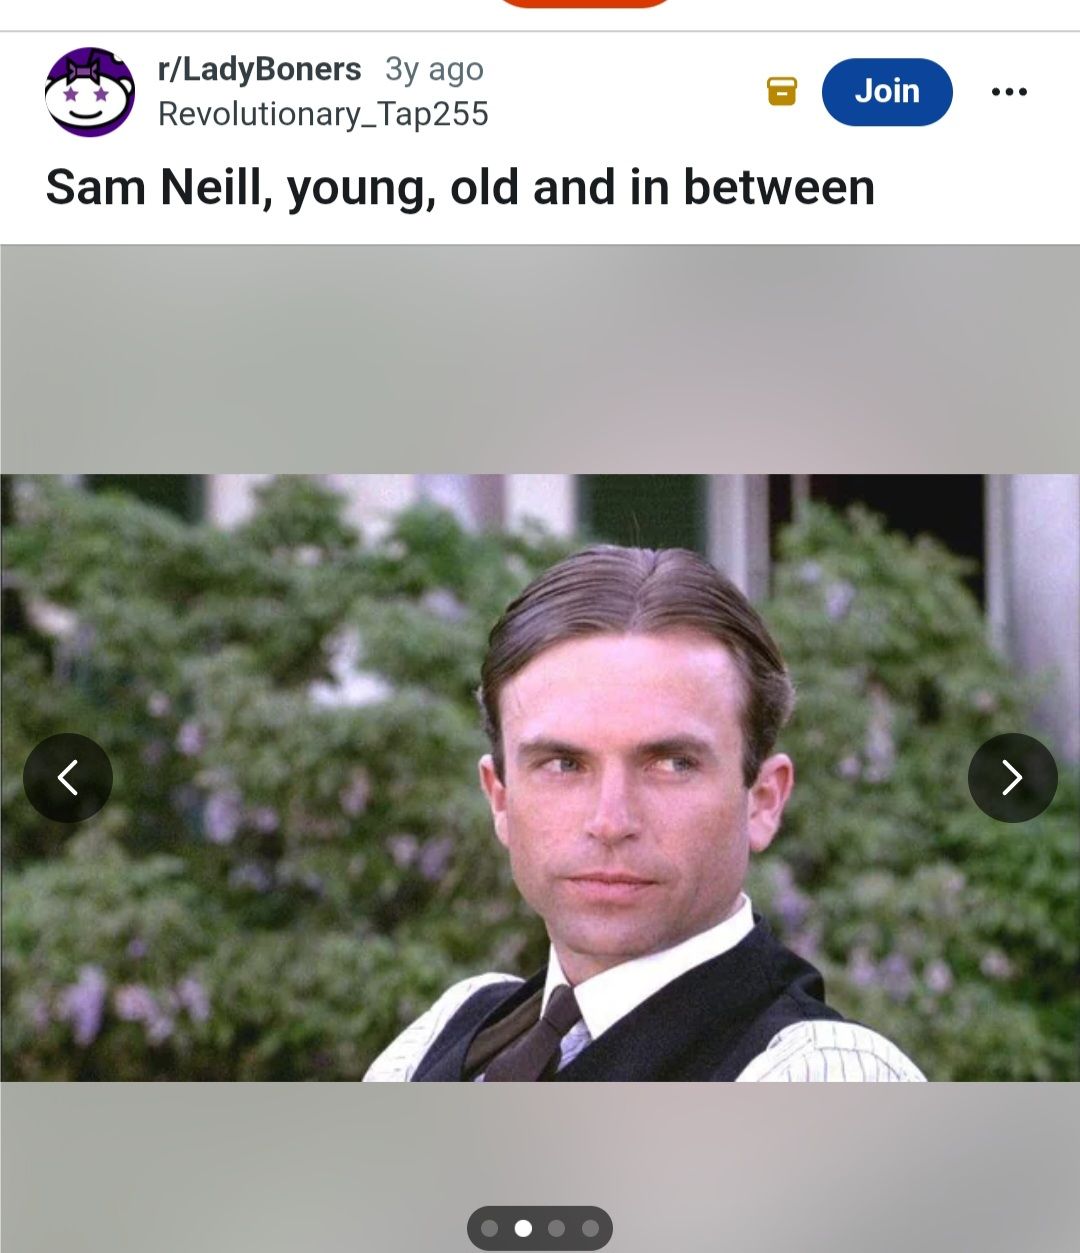Advance to the next image with right arrow

click(1012, 777)
